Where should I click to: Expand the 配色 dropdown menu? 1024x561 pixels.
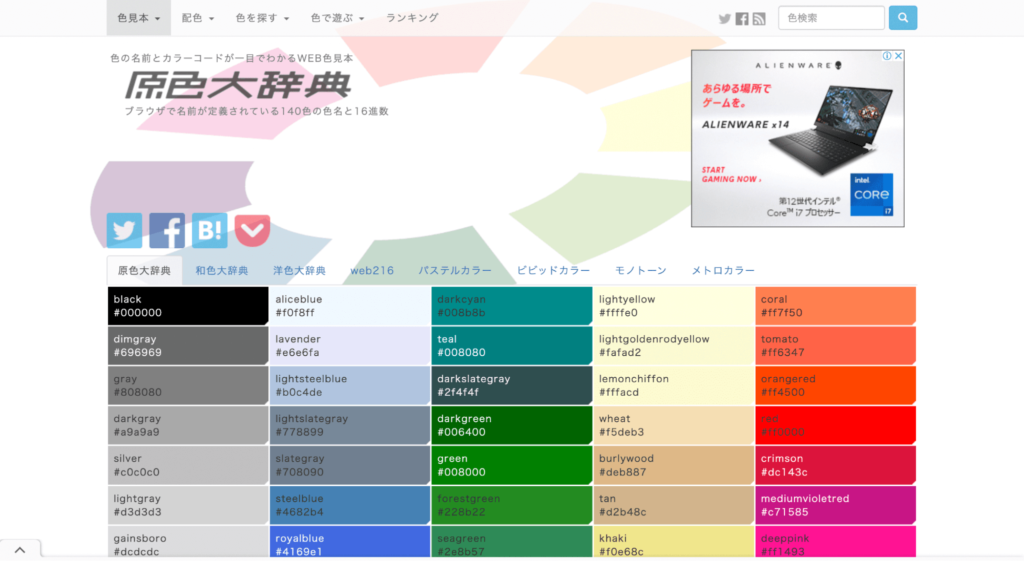198,18
